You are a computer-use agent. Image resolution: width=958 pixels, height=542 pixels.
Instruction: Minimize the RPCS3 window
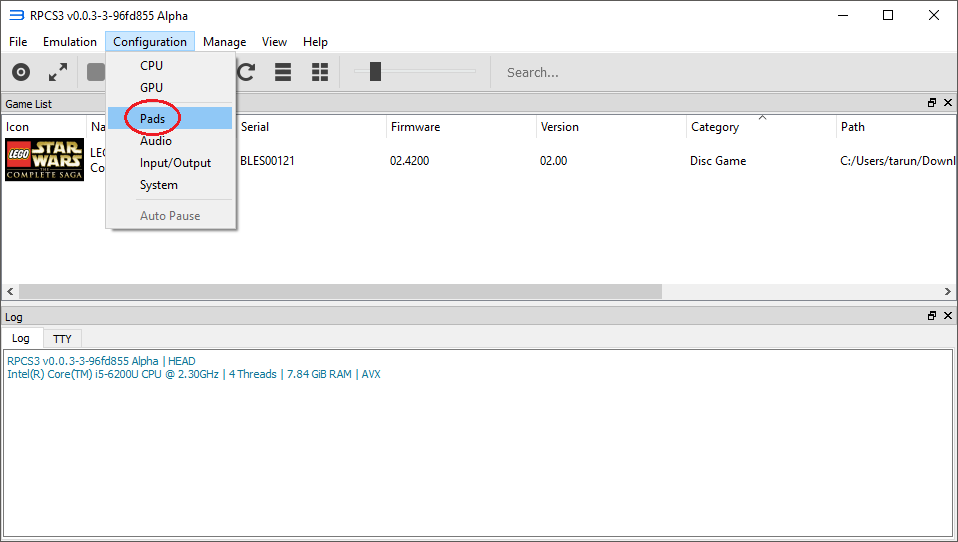click(843, 15)
